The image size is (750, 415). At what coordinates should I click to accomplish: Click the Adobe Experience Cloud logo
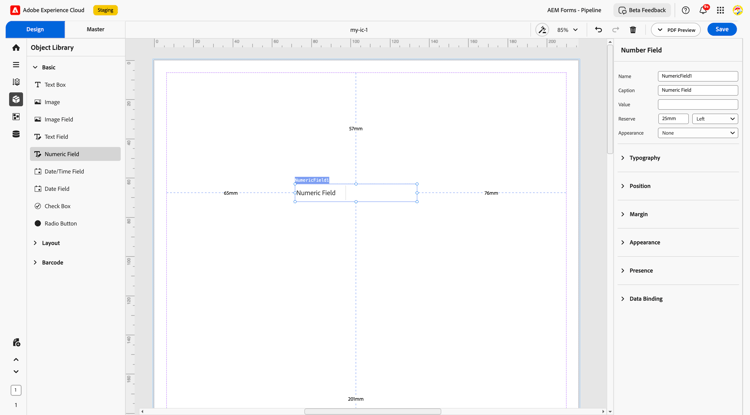click(x=15, y=10)
